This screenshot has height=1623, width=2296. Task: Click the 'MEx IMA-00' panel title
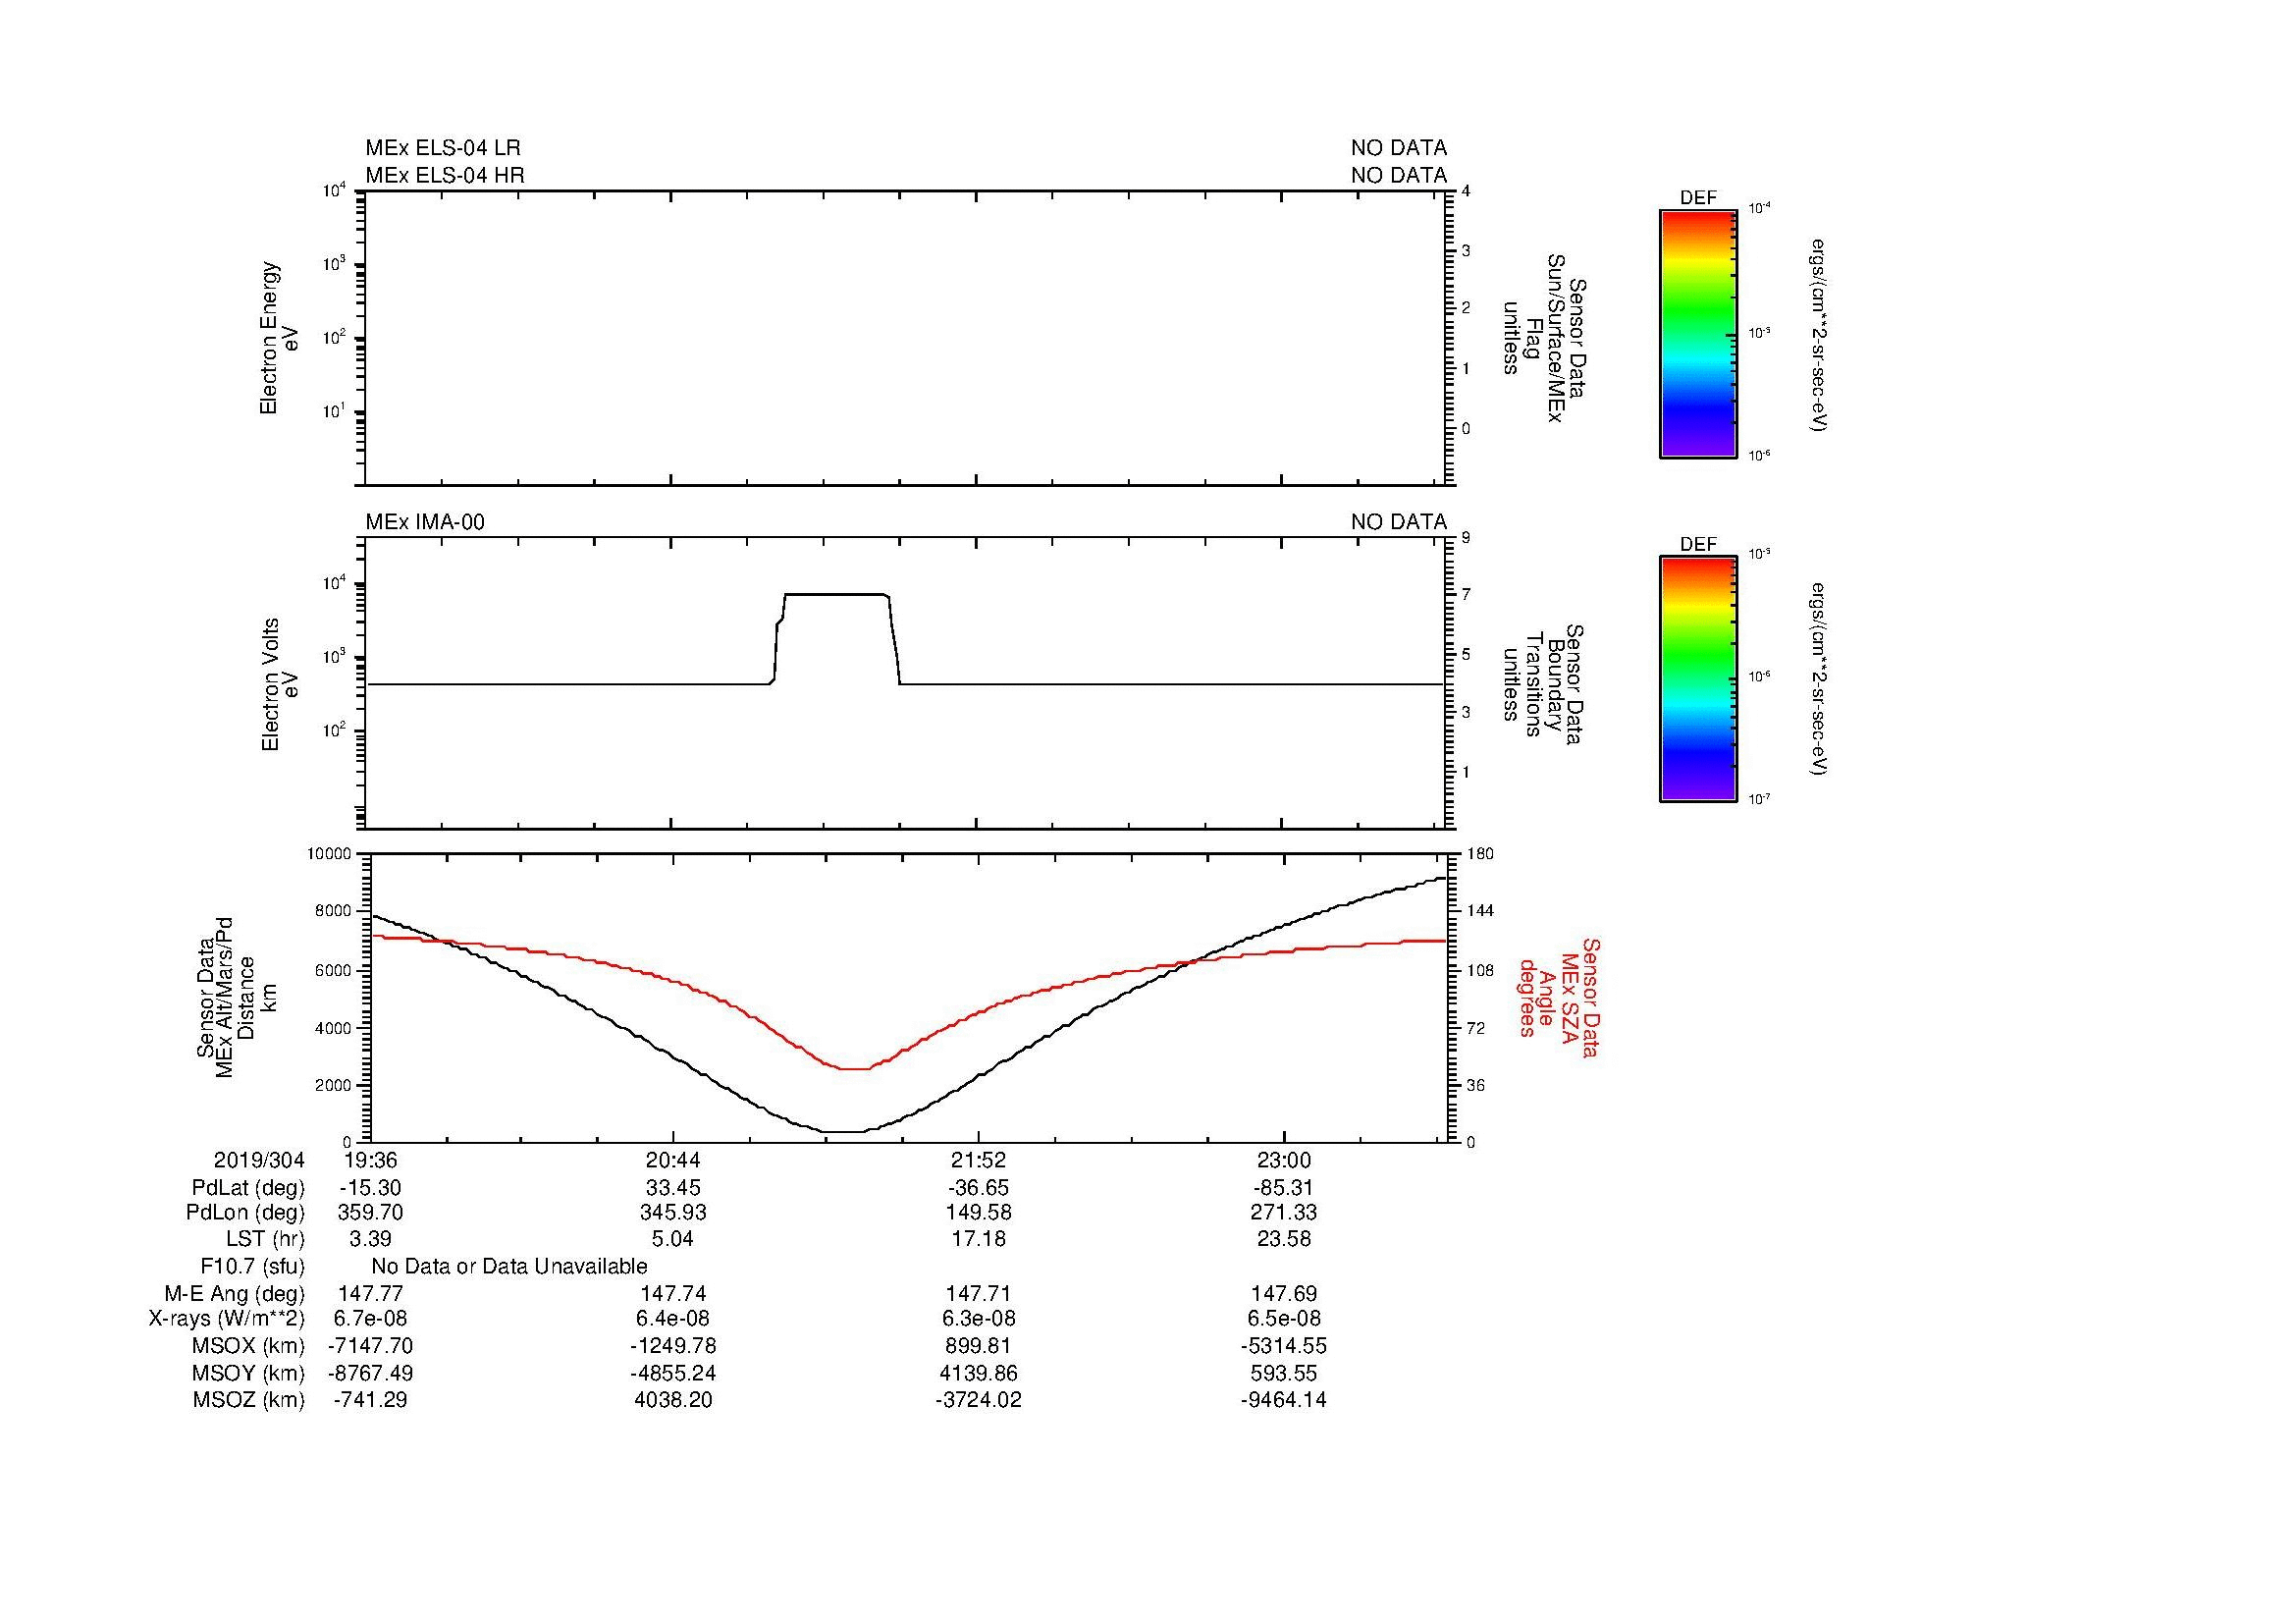[425, 522]
